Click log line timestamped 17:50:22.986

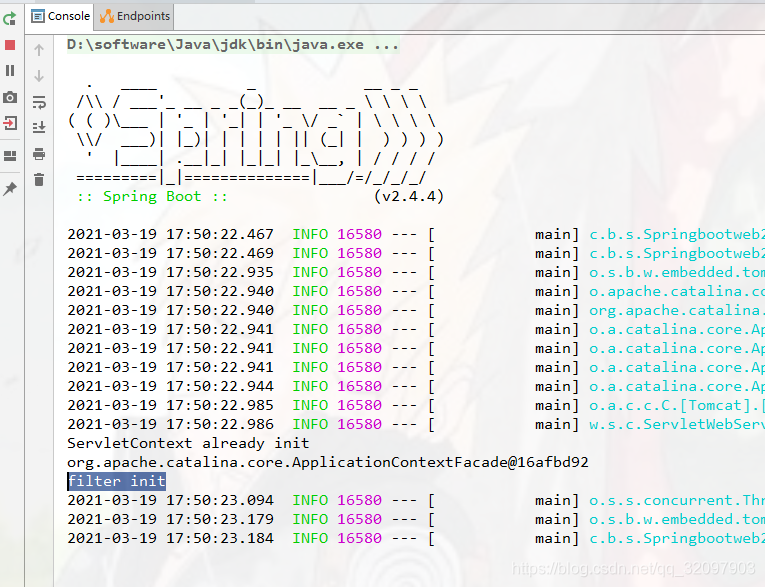(416, 425)
